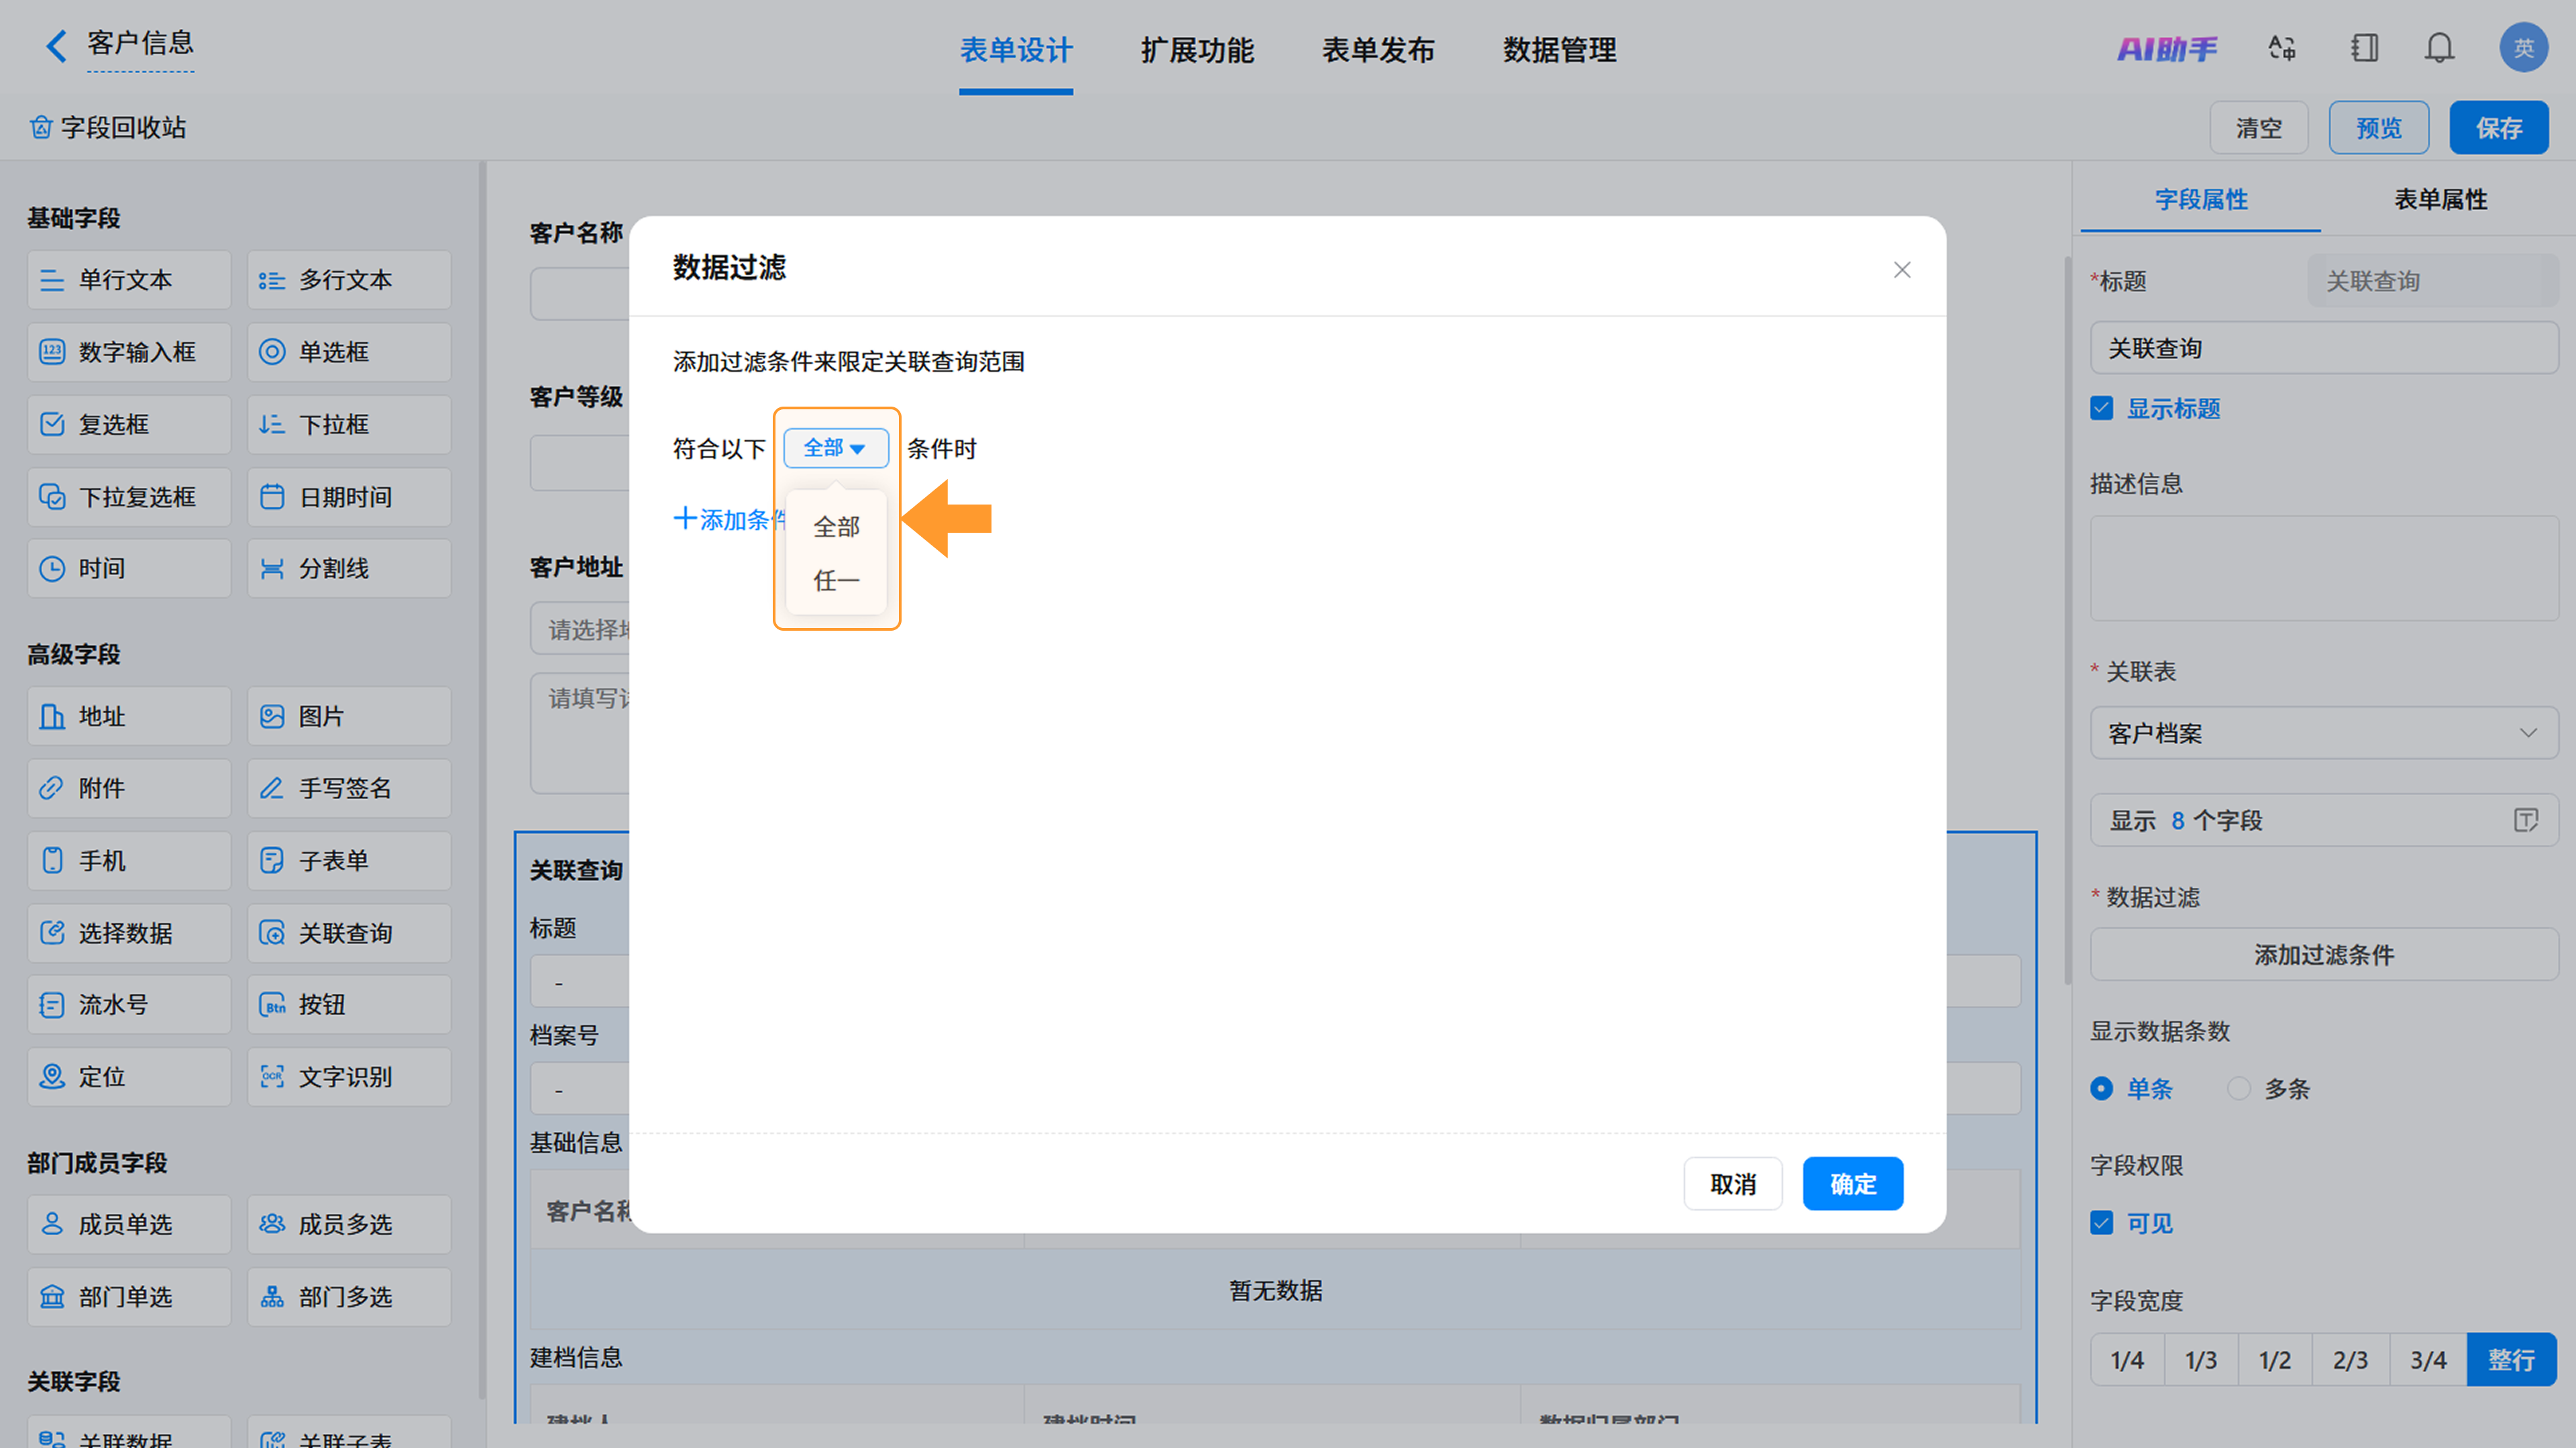Set field width to 1/2
Screen dimensions: 2576x1448
2275,1360
